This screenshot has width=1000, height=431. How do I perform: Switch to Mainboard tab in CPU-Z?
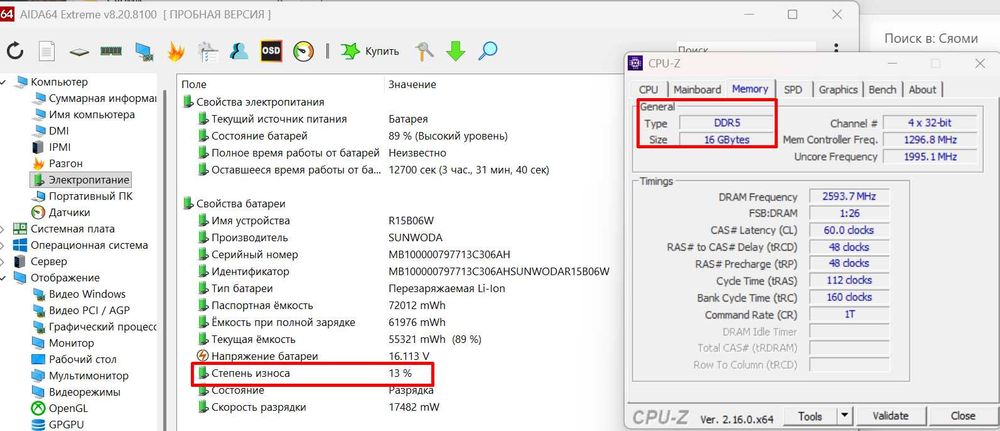point(697,90)
